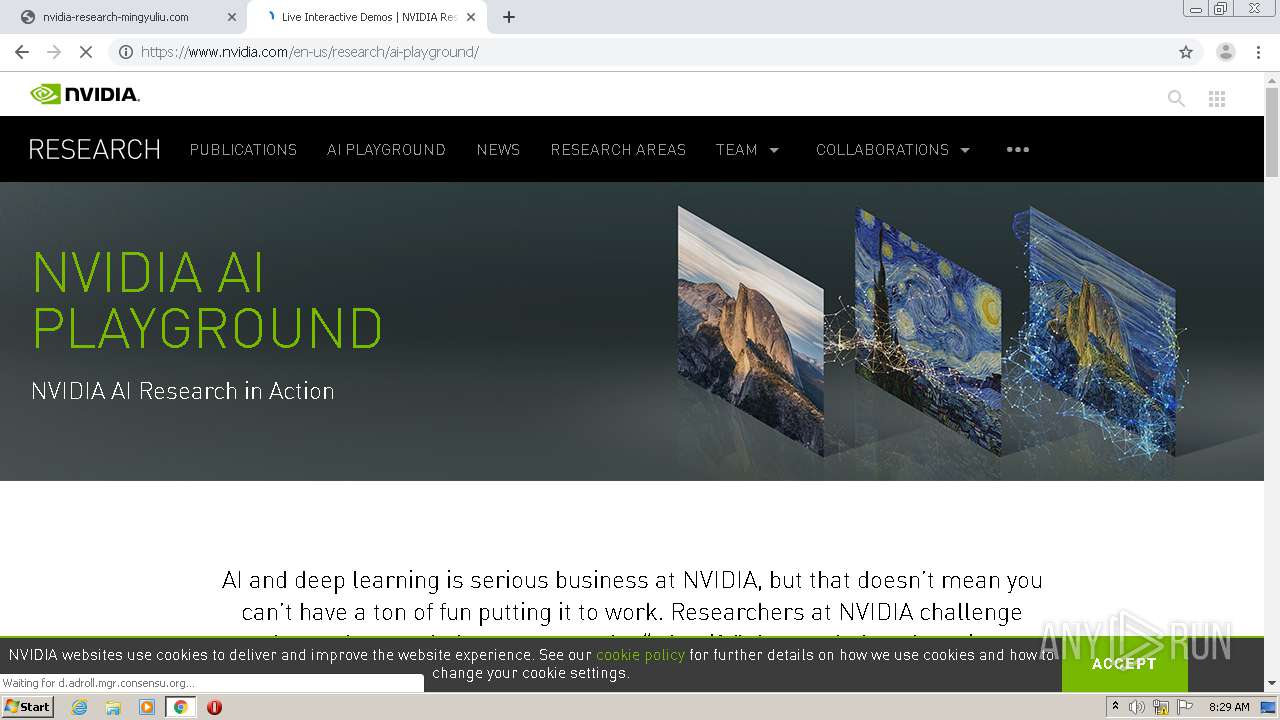
Task: Open the NEWS nav item
Action: 498,149
